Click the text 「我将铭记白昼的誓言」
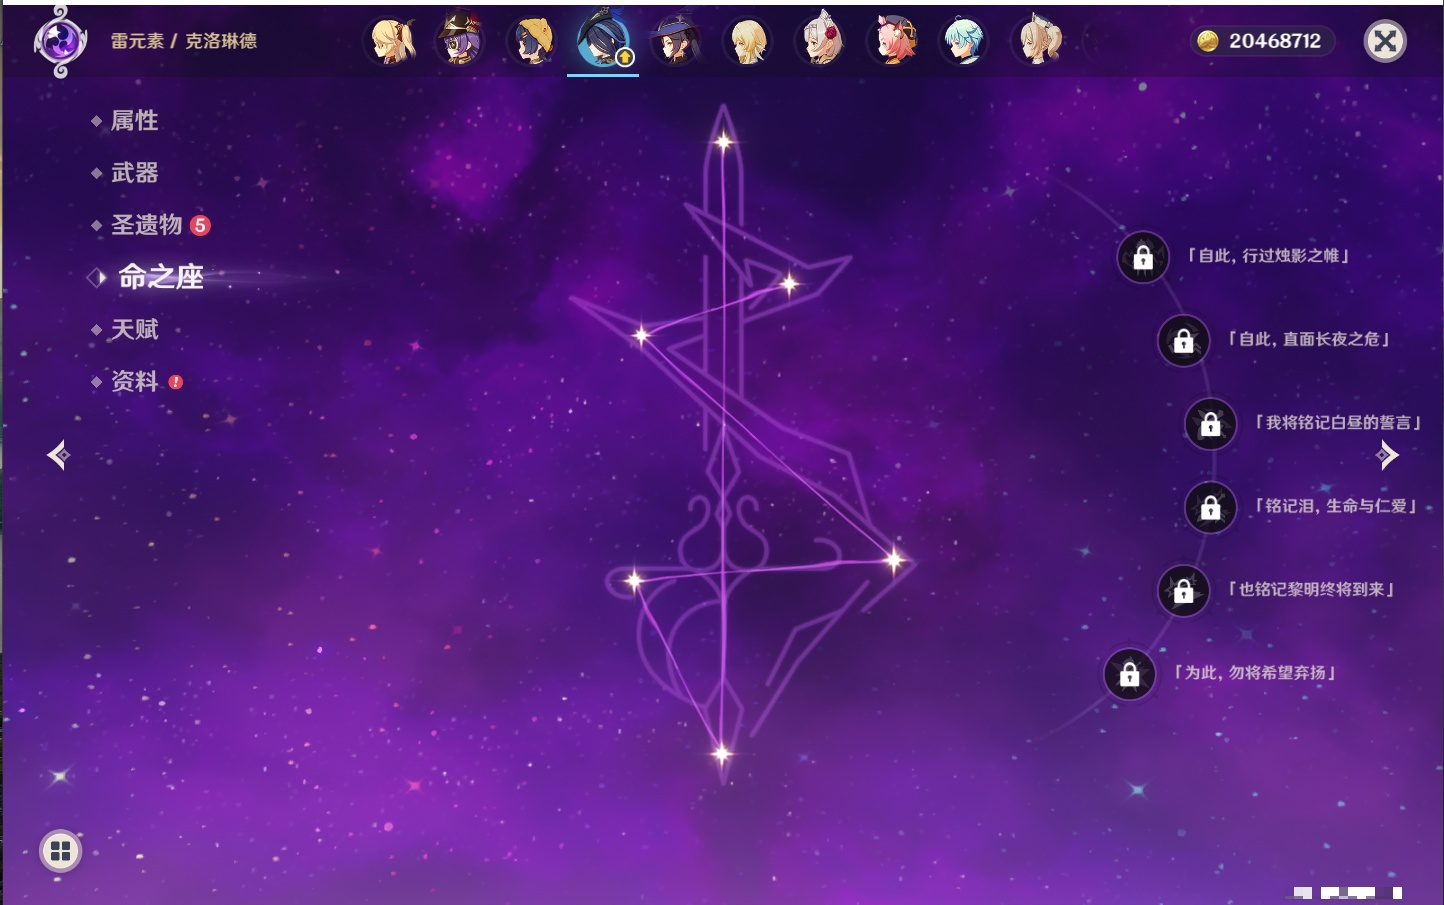 click(x=1338, y=423)
